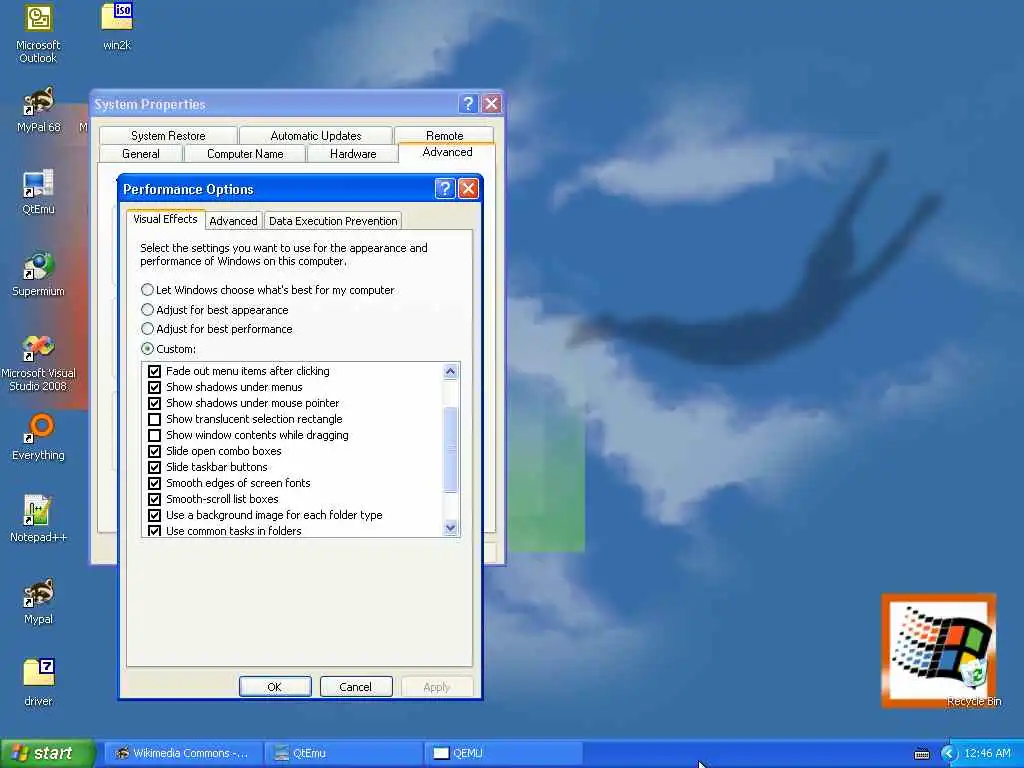Close the System Properties window
Viewport: 1024px width, 768px height.
click(x=491, y=104)
